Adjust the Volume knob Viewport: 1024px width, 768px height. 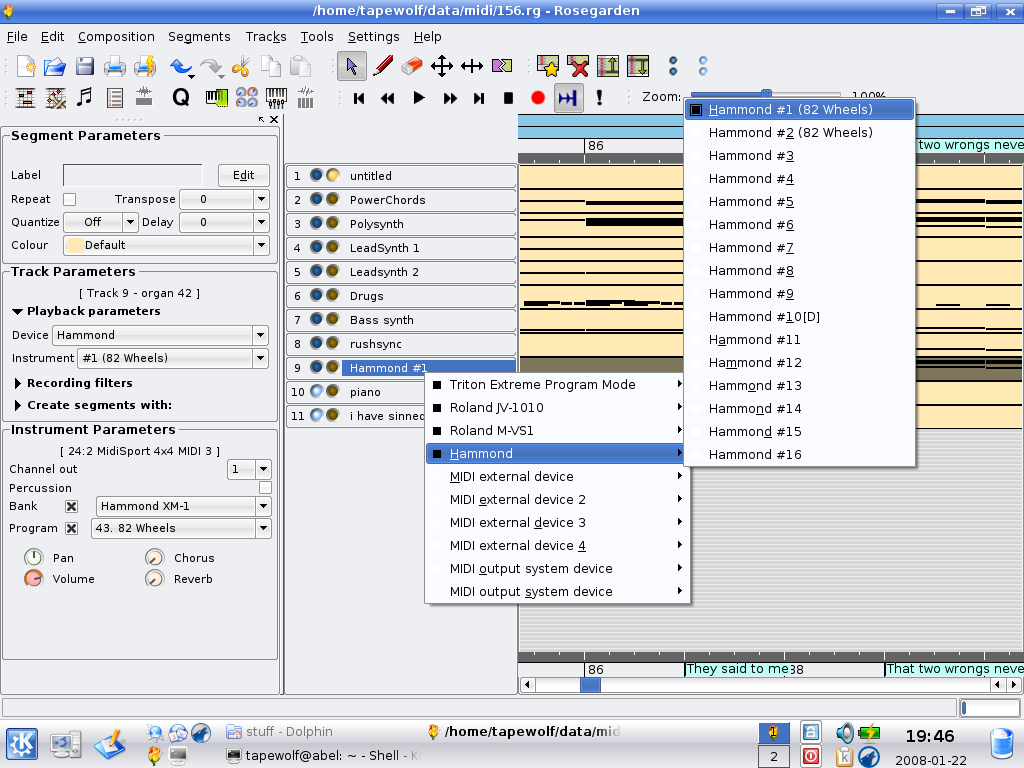click(x=33, y=579)
